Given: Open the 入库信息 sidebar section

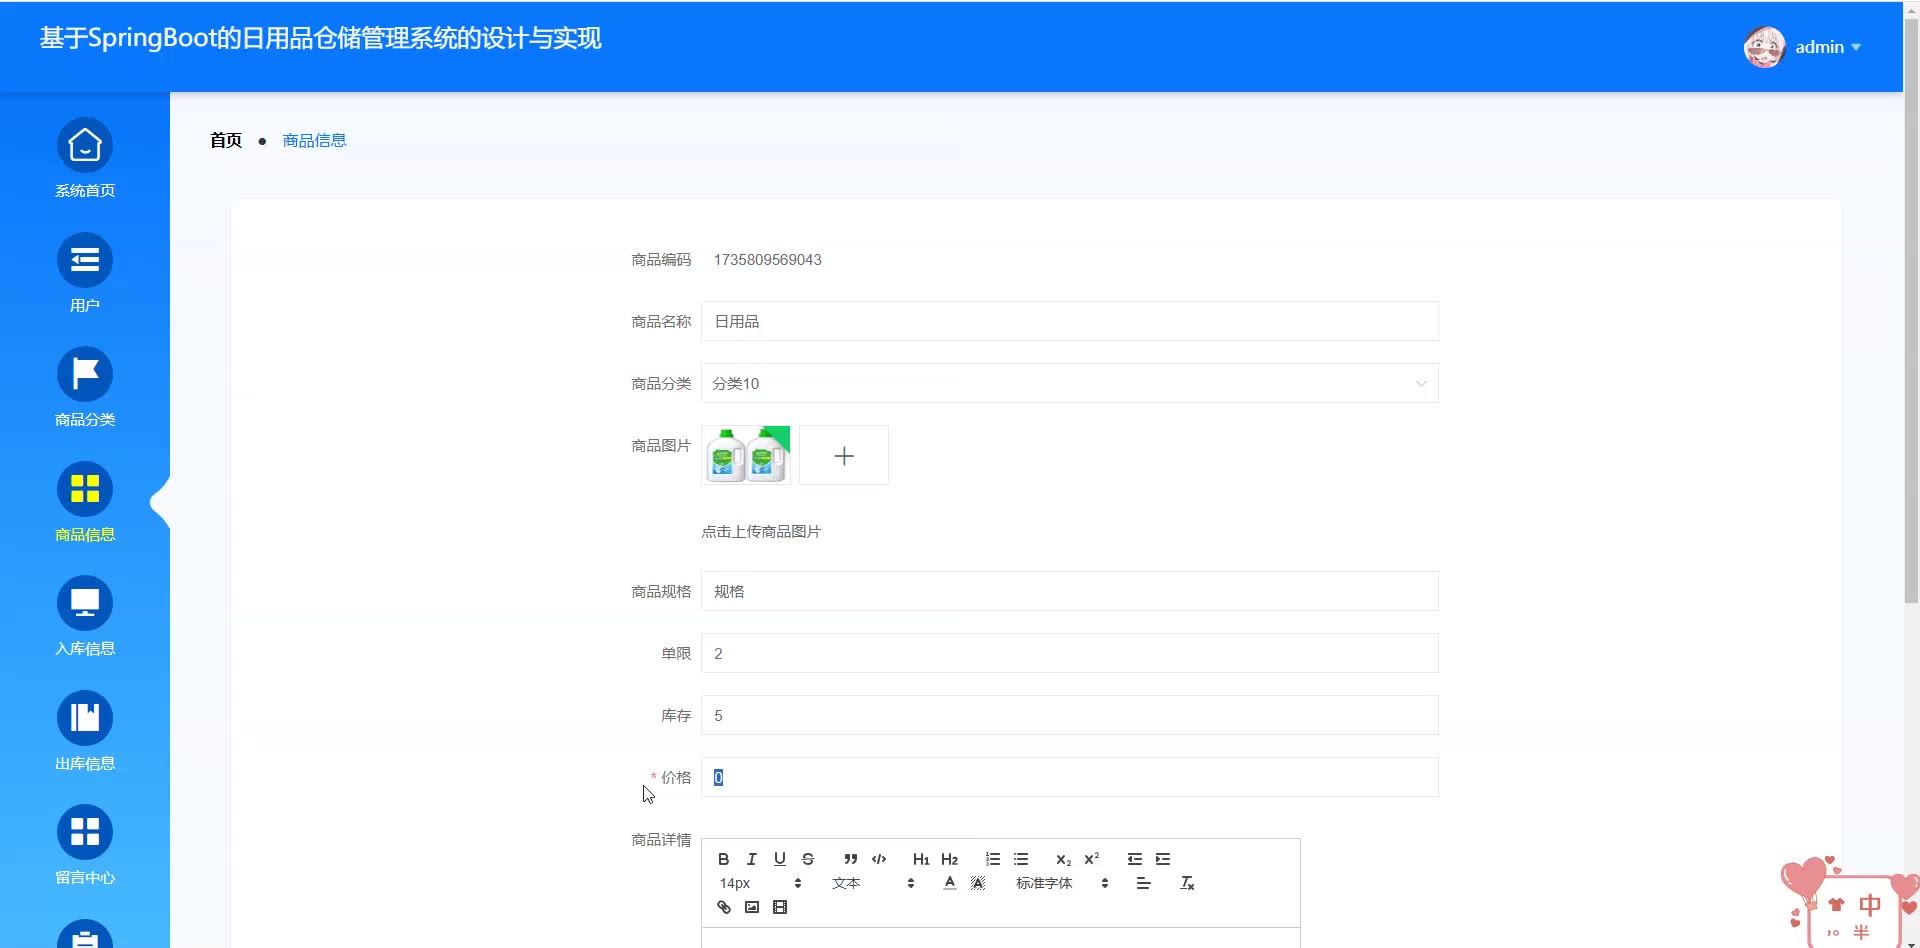Looking at the screenshot, I should [x=85, y=617].
